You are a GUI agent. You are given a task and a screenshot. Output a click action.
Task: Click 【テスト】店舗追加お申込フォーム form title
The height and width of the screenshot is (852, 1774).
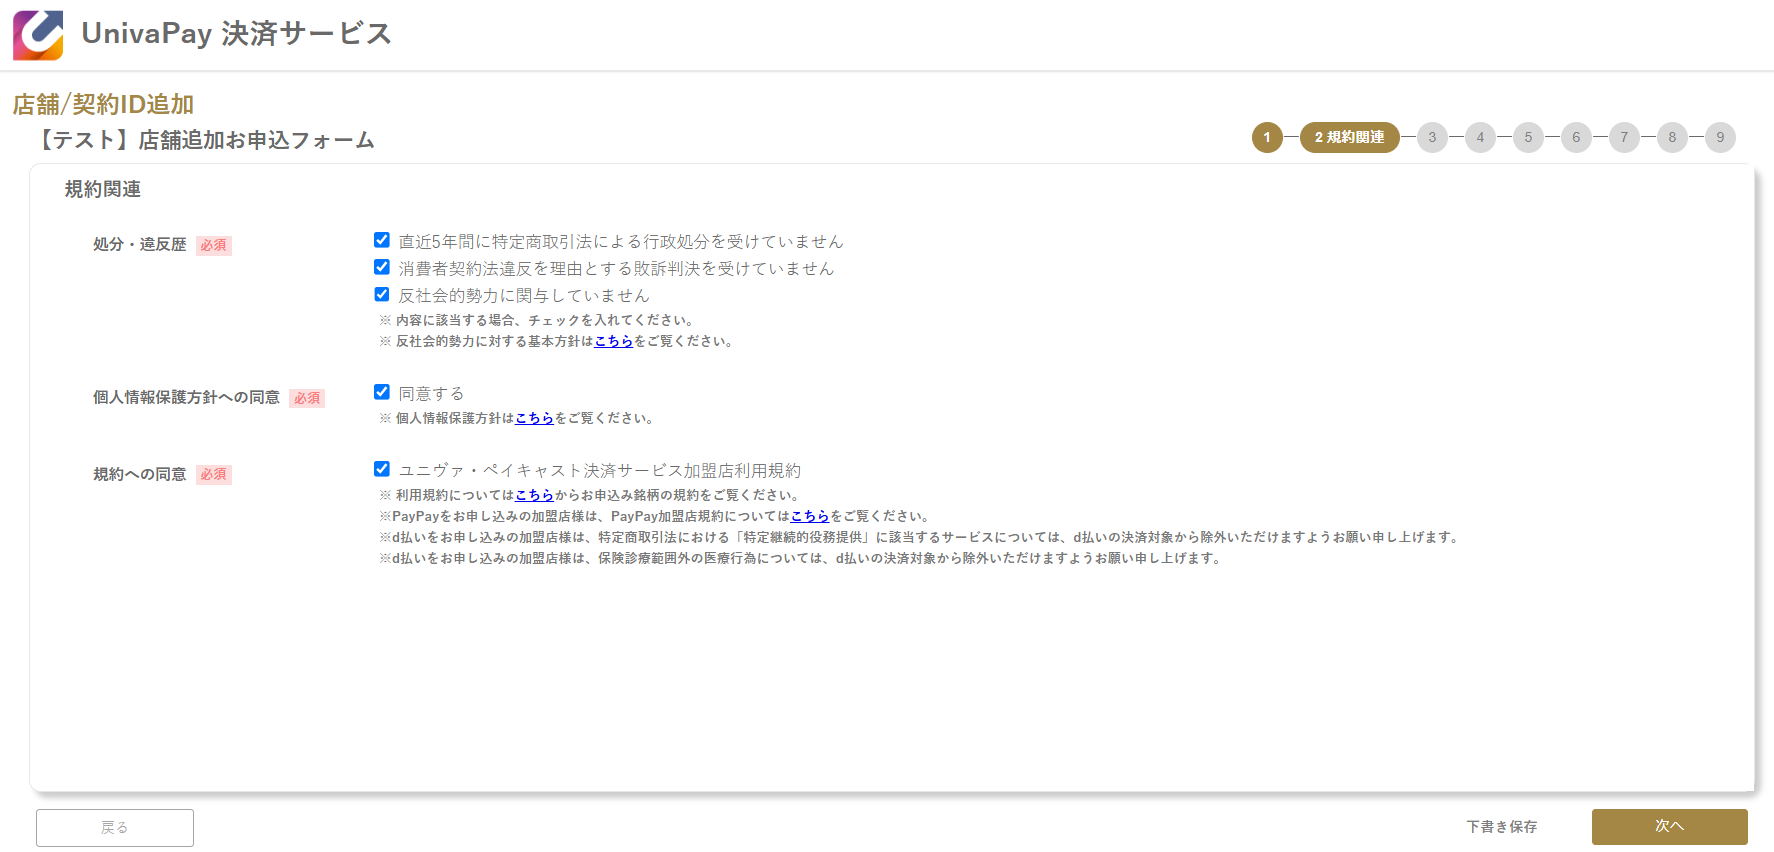tap(204, 140)
